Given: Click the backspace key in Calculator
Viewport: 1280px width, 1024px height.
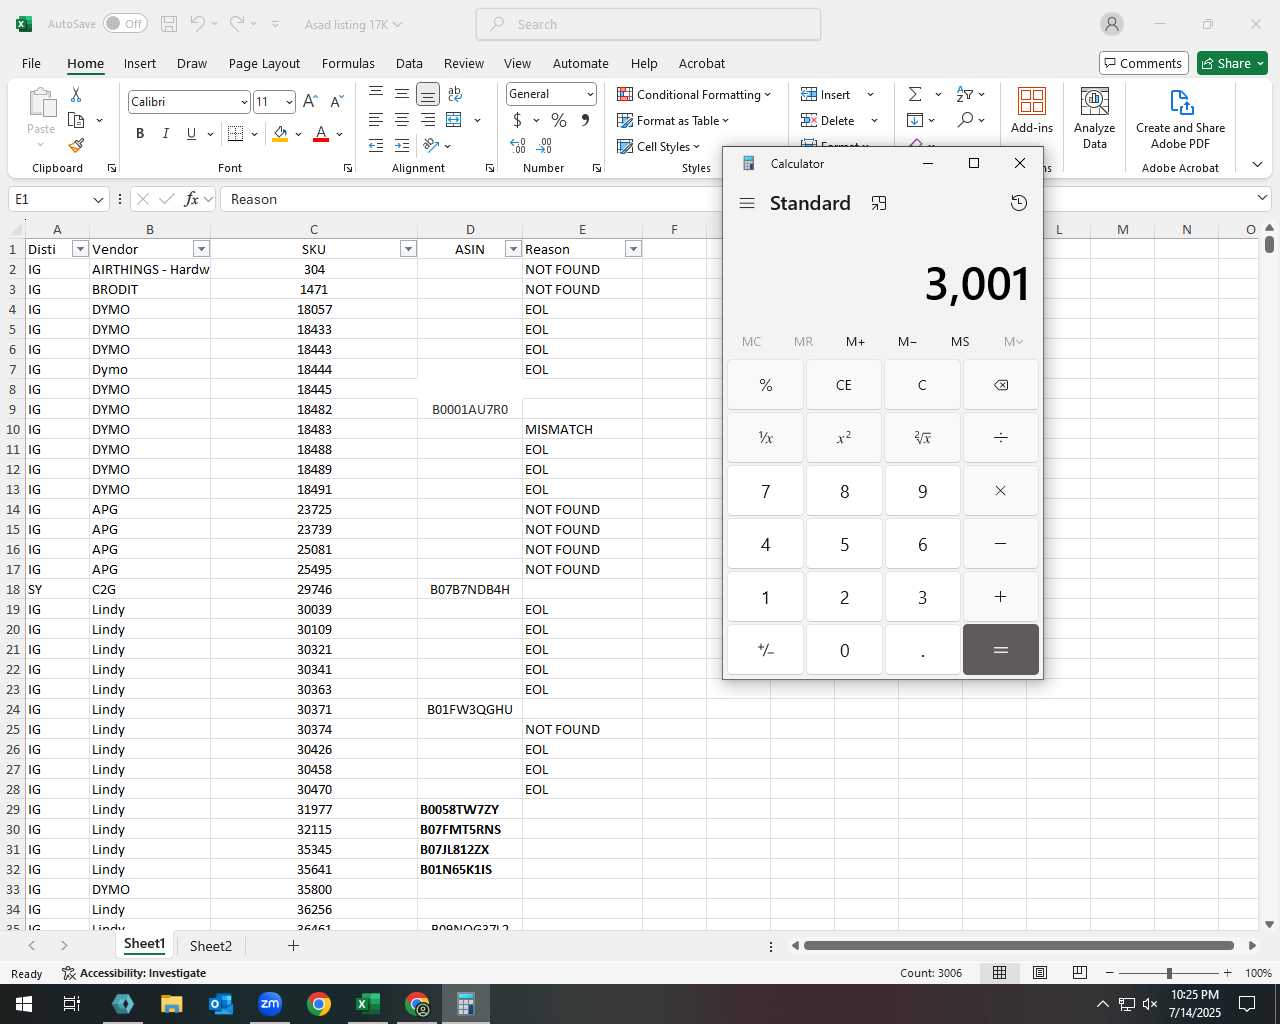Looking at the screenshot, I should click(x=1001, y=385).
